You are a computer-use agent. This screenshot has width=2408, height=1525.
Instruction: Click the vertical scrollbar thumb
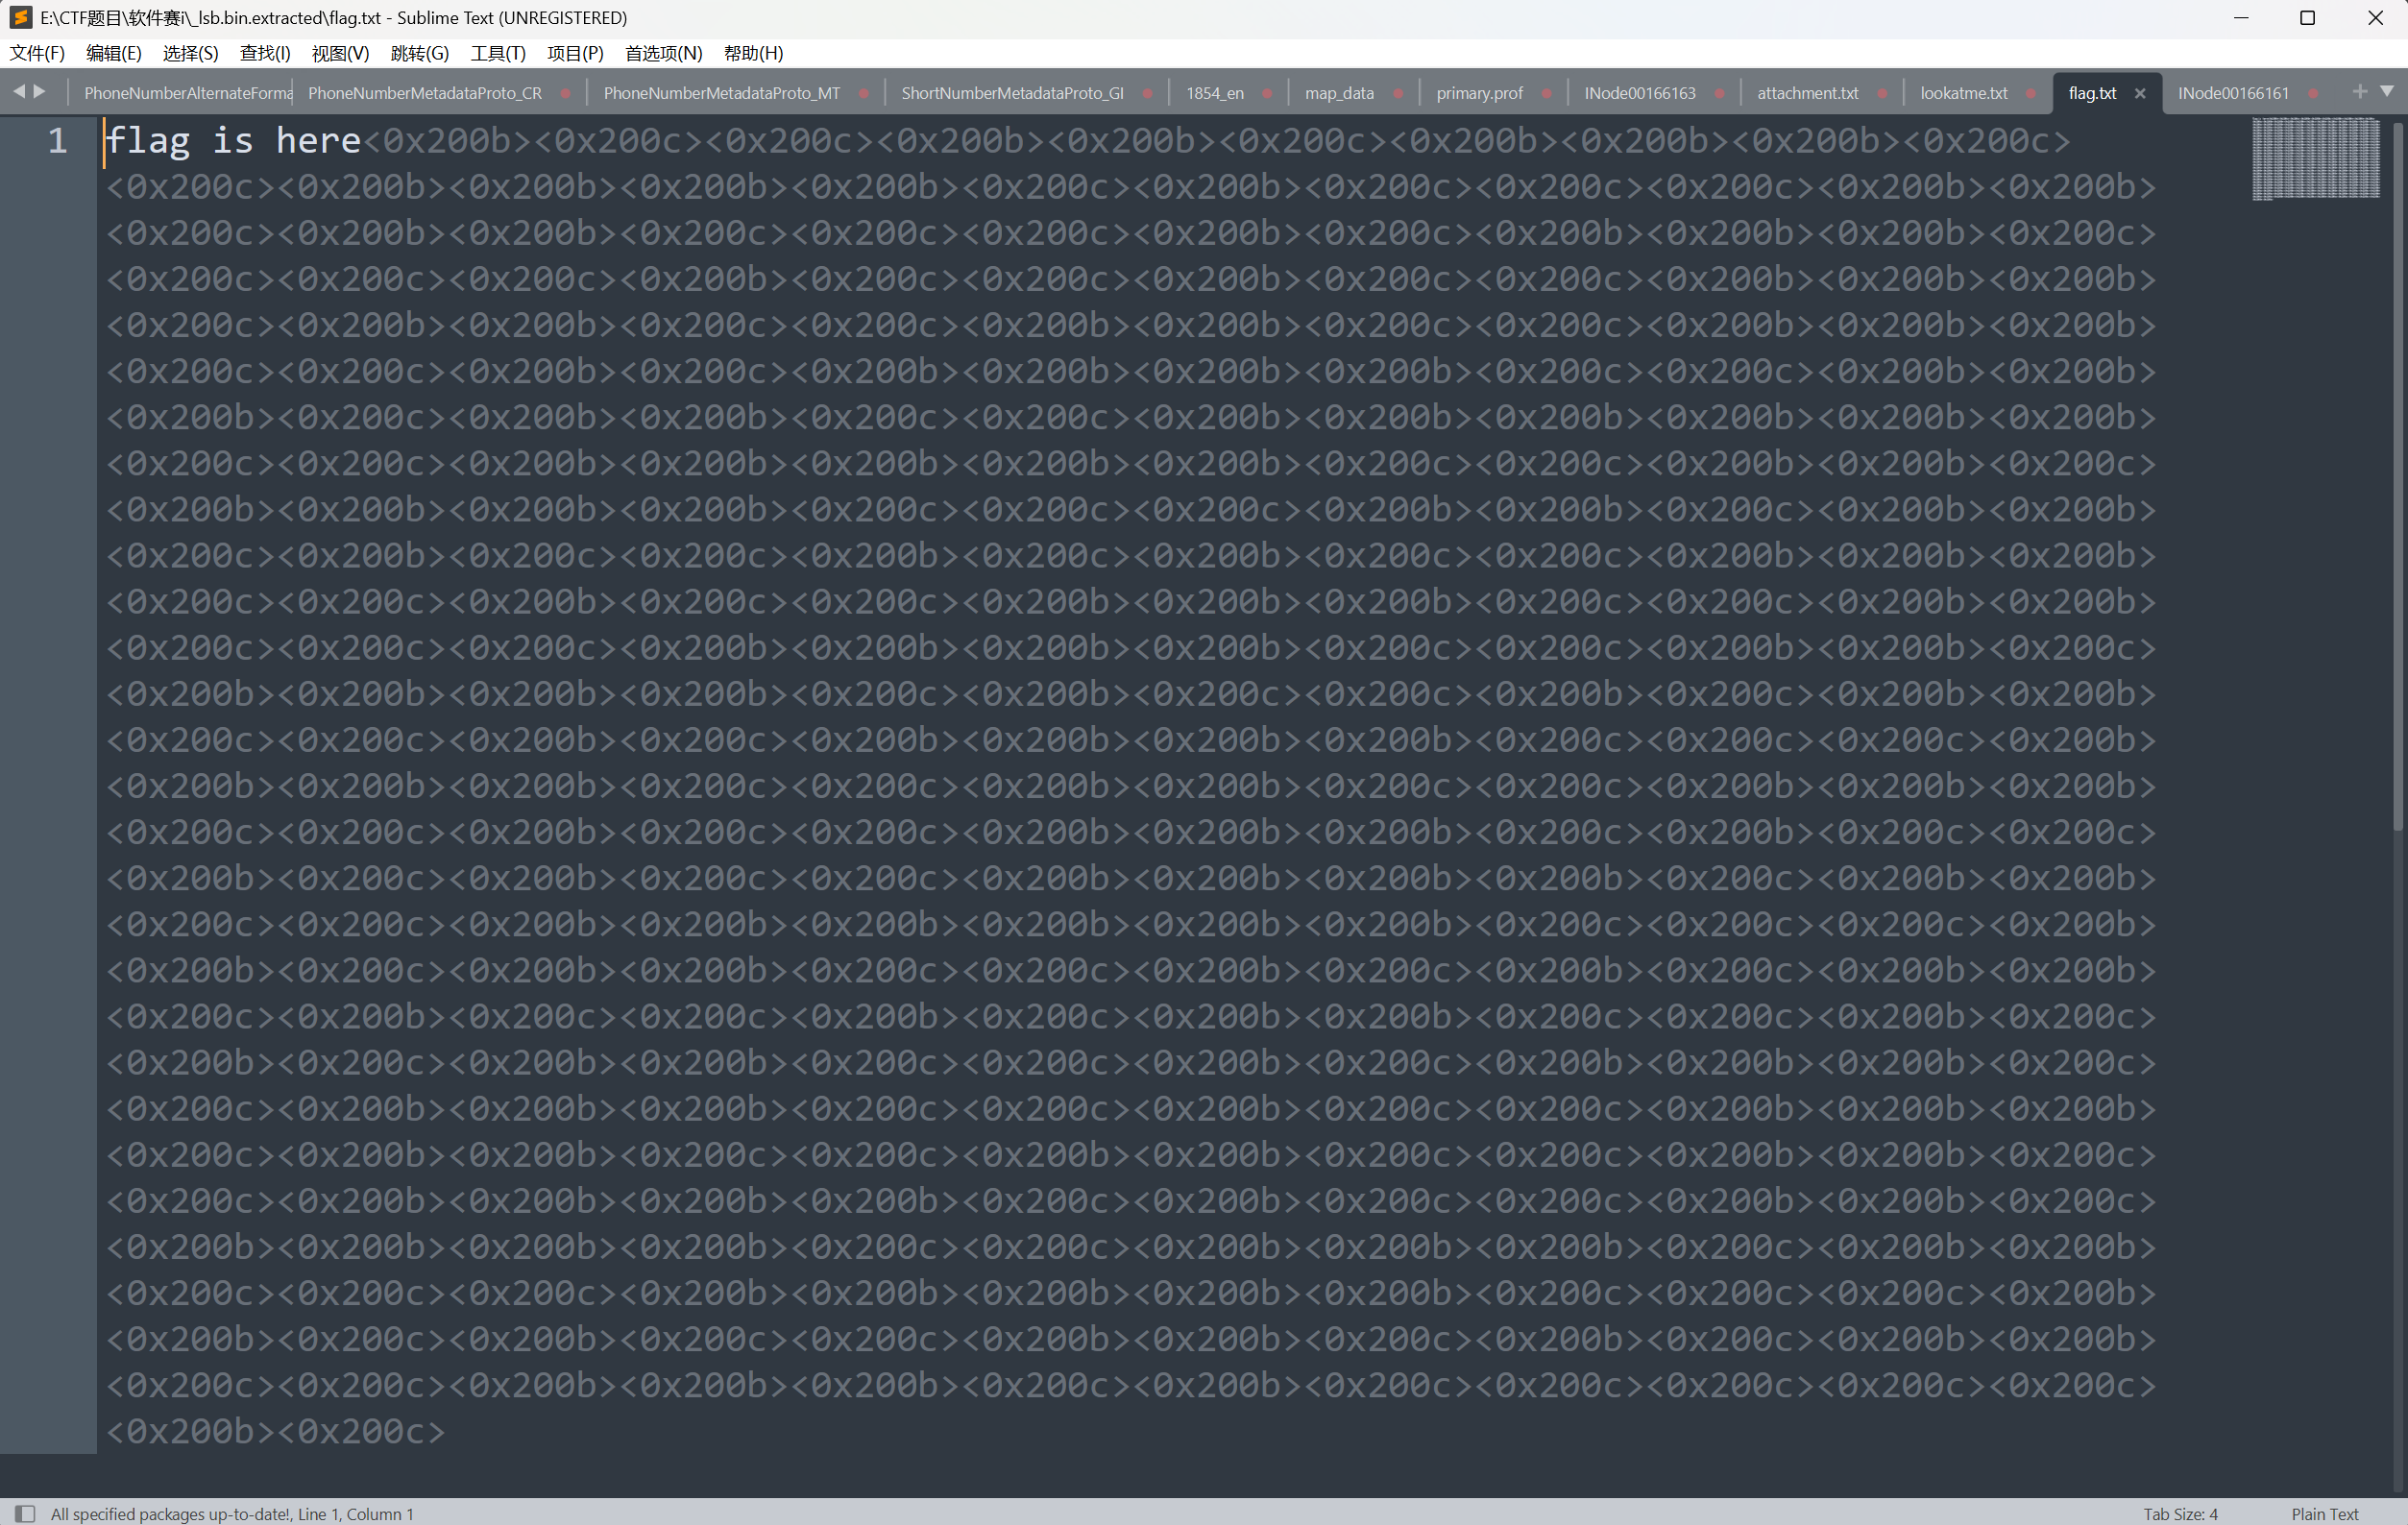pyautogui.click(x=2397, y=475)
